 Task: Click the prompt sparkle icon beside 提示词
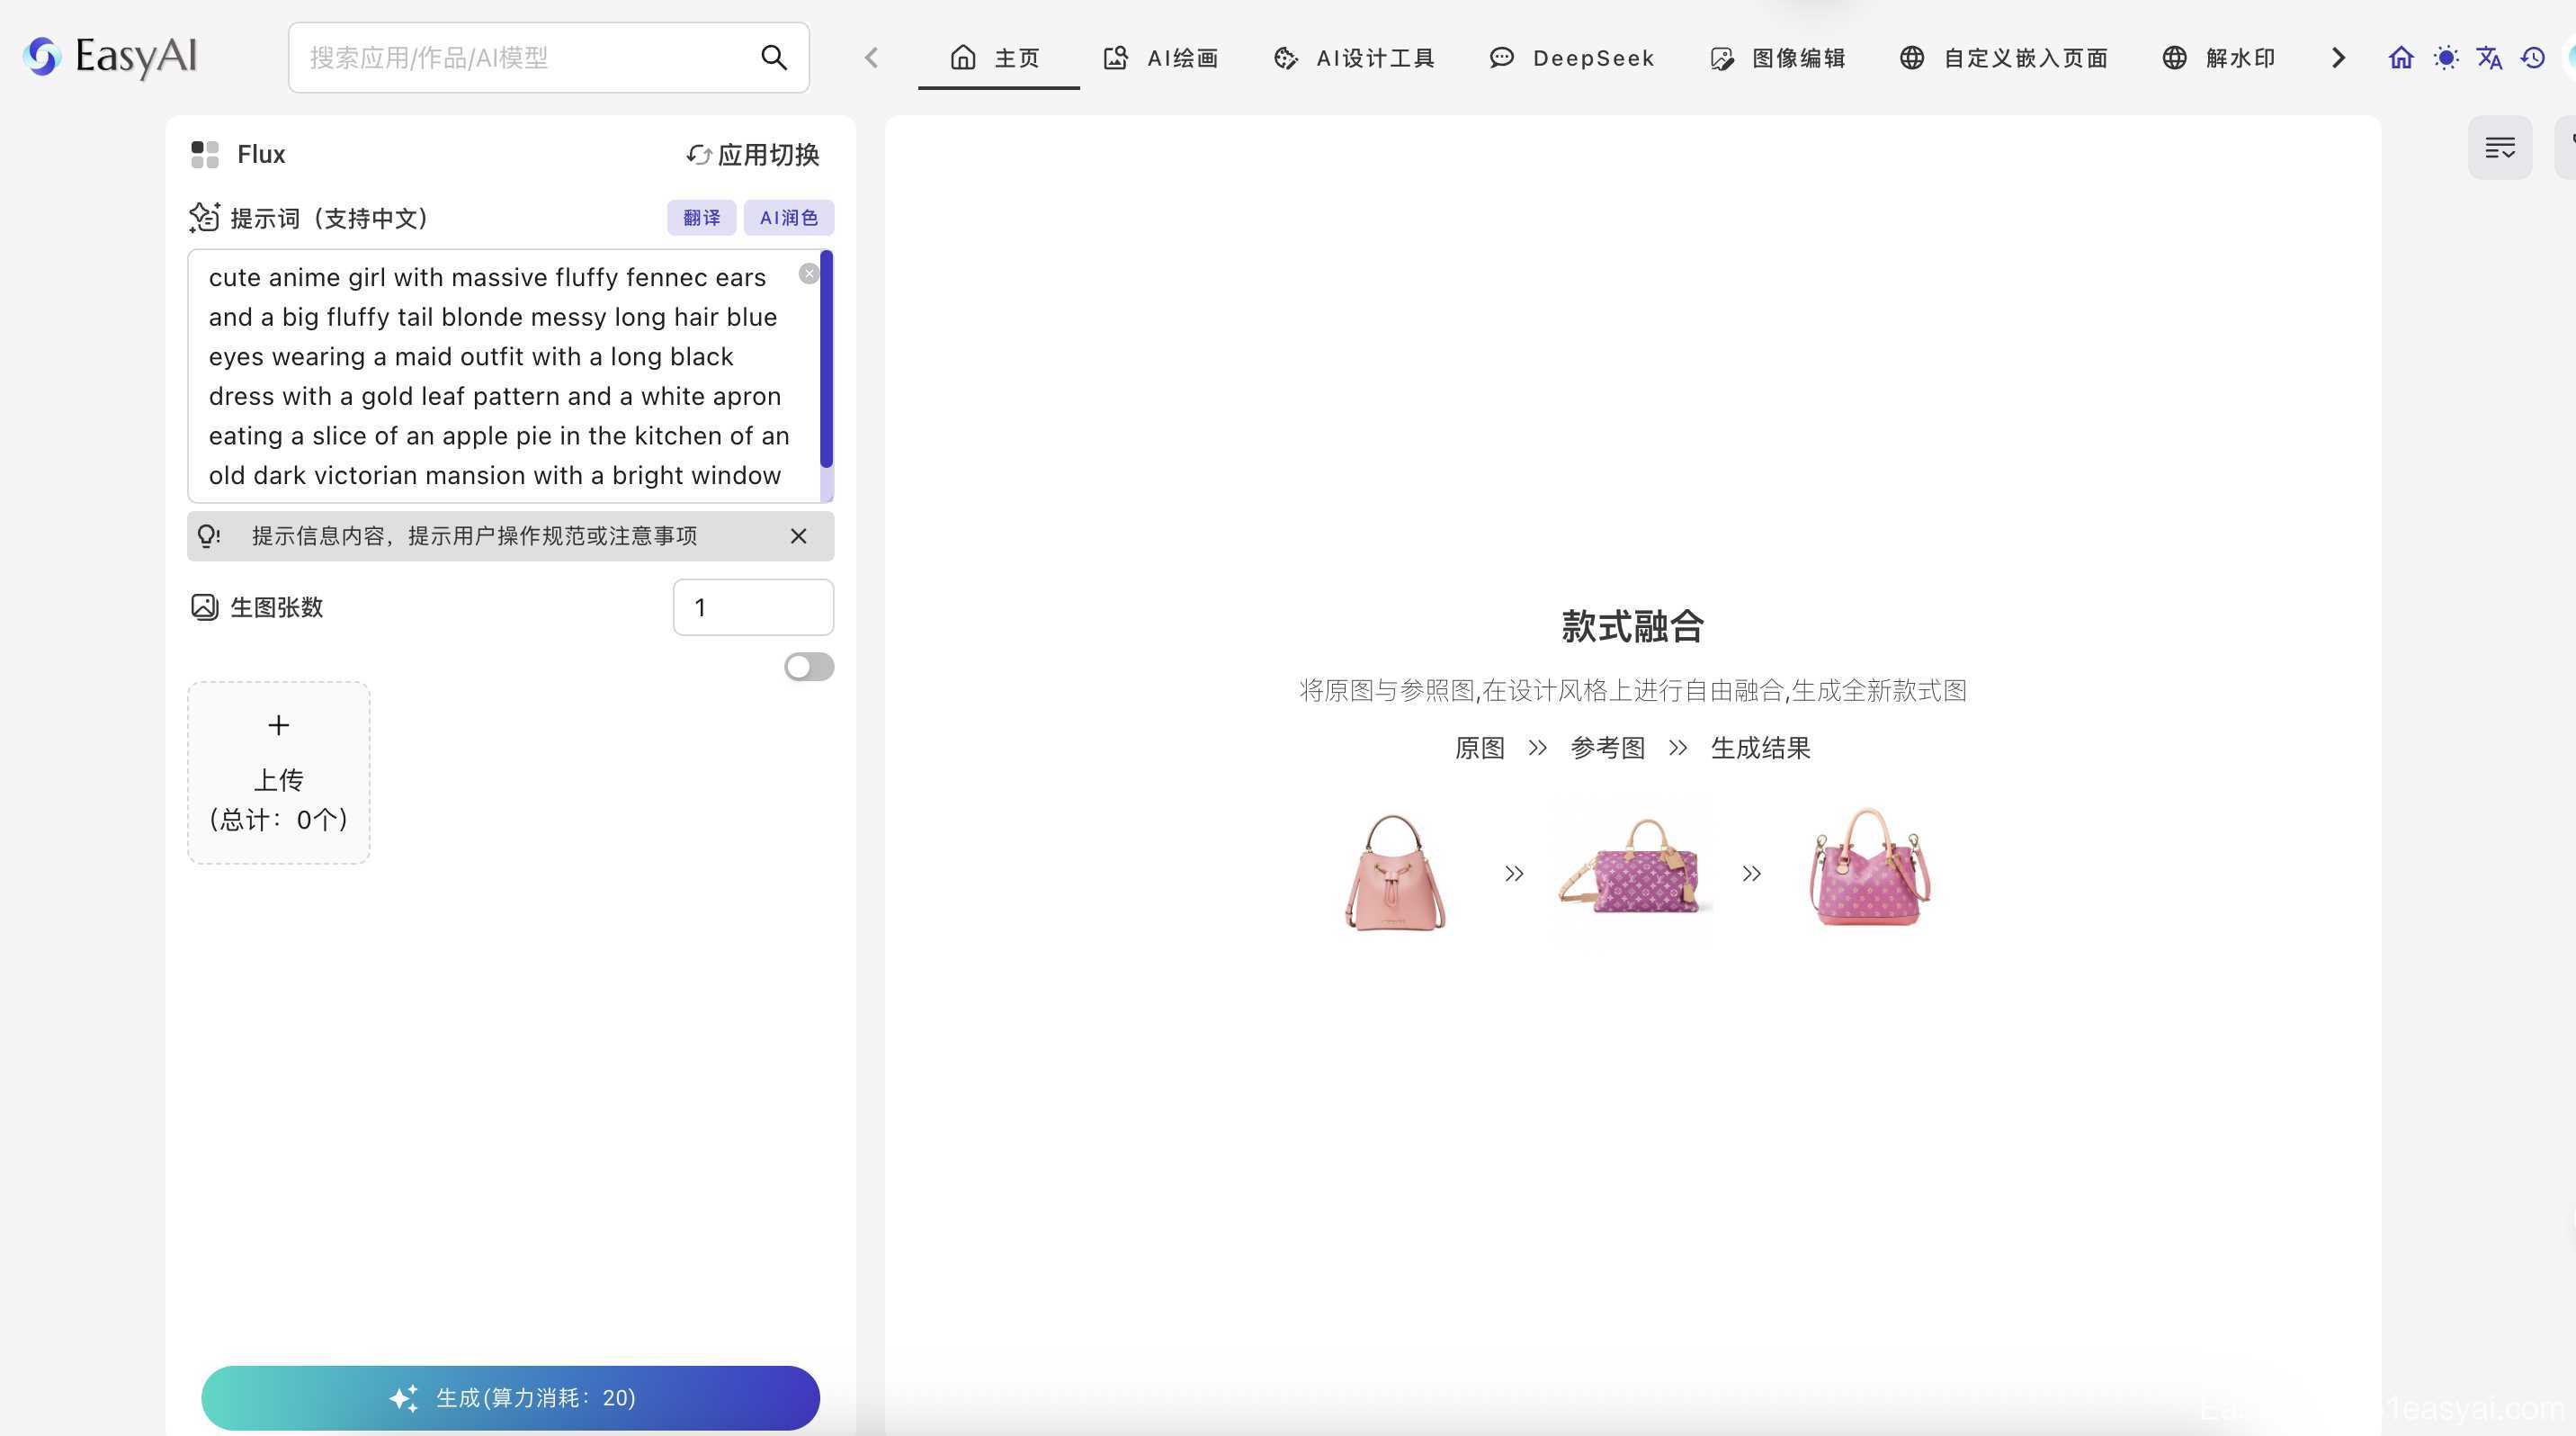click(x=204, y=217)
